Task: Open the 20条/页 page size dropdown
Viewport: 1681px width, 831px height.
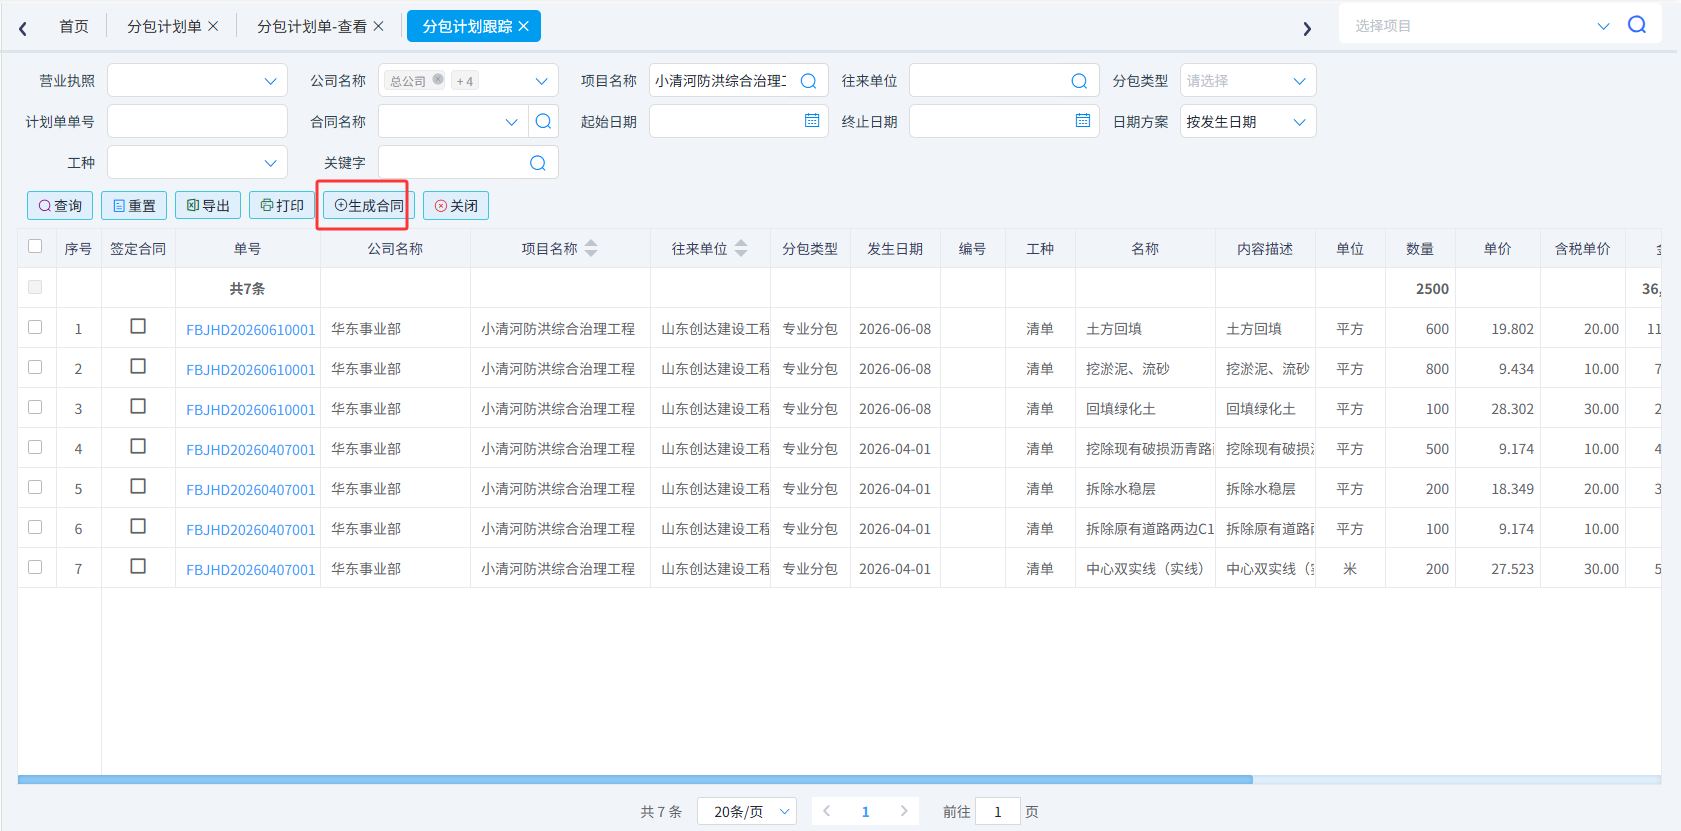Action: (x=746, y=811)
